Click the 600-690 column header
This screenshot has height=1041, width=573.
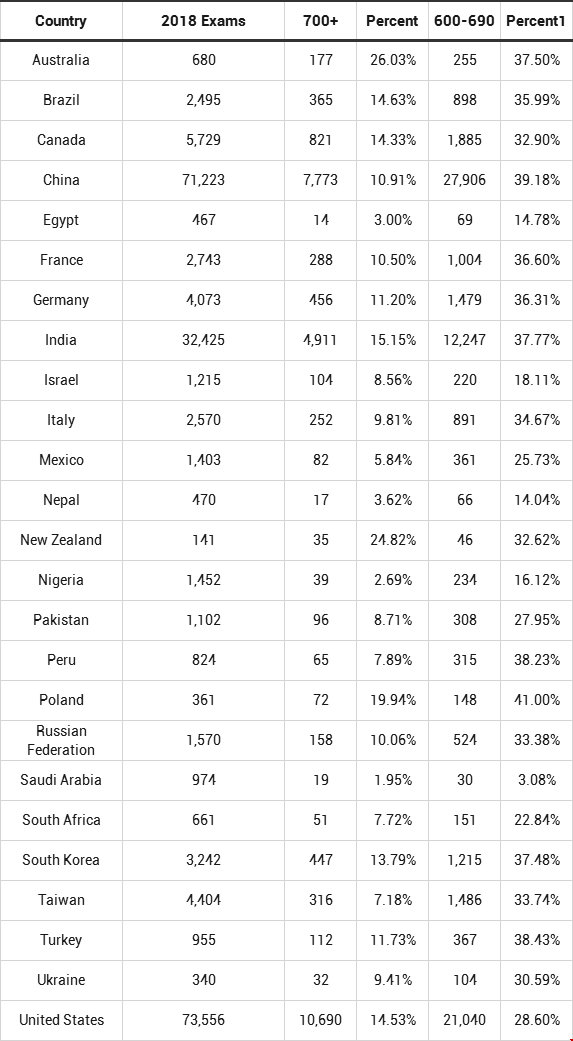(x=465, y=21)
